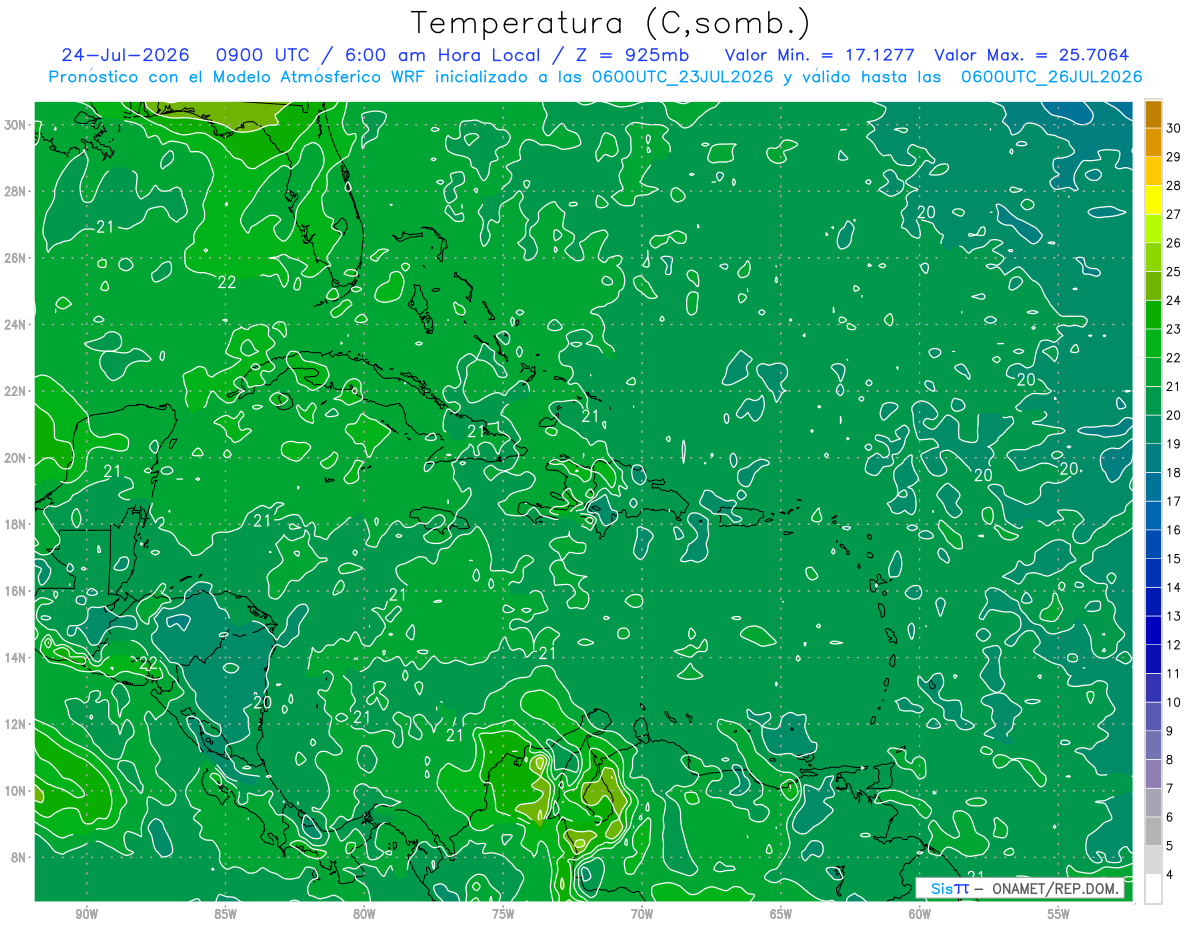1200x927 pixels.
Task: Click the '14N' latitude axis label
Action: pyautogui.click(x=16, y=657)
